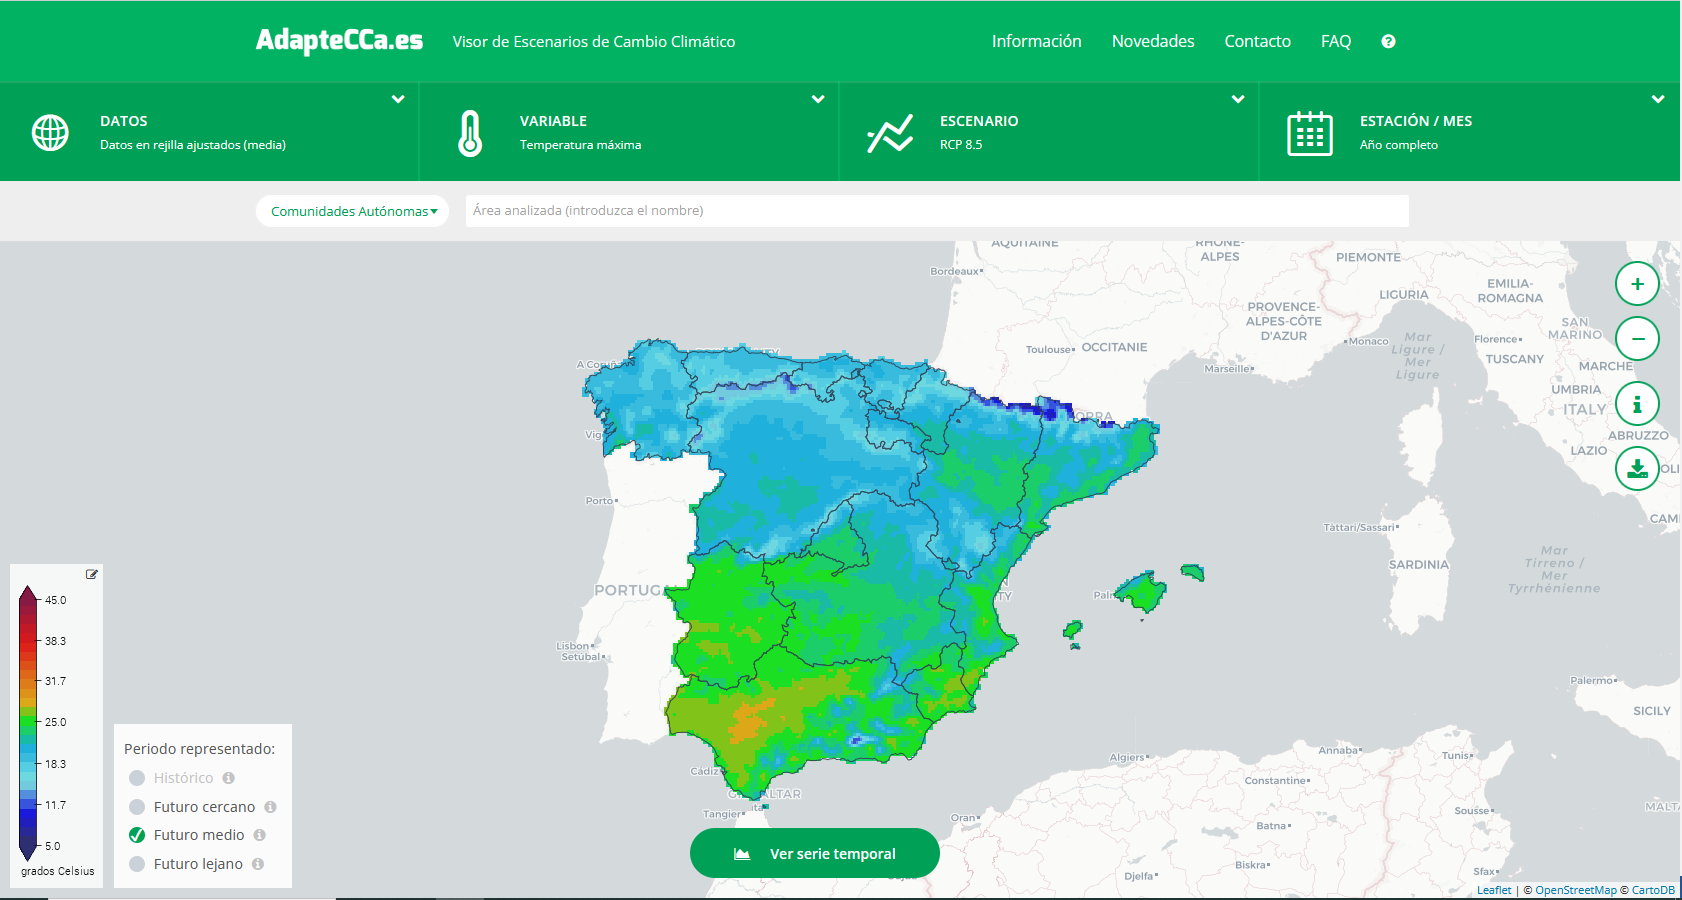Click the Año completo text
Viewport: 1682px width, 900px height.
[x=1399, y=145]
